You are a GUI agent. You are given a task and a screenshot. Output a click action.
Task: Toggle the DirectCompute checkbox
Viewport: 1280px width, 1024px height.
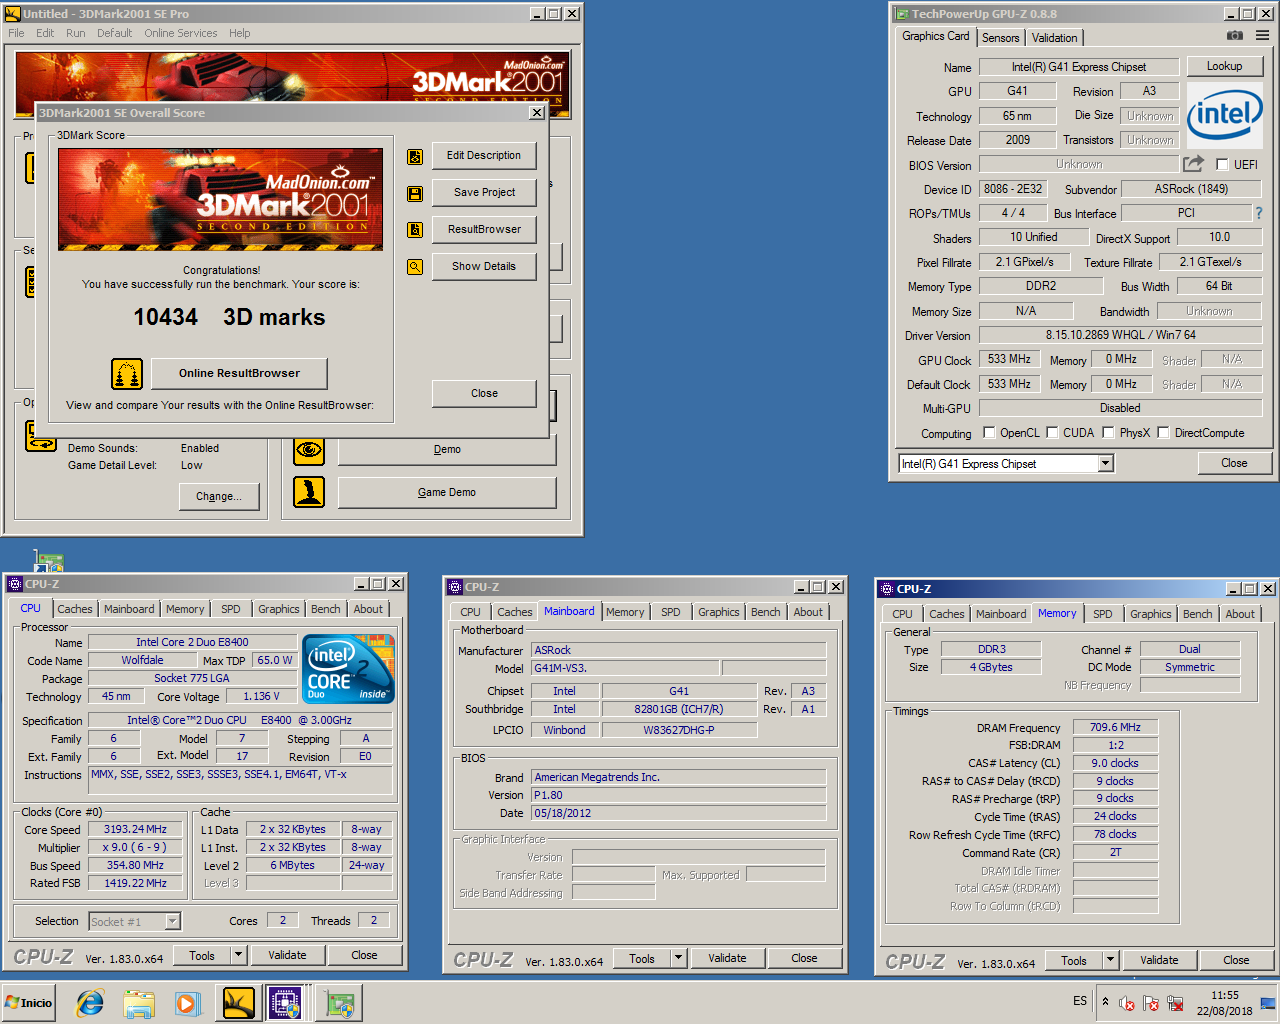[1163, 433]
